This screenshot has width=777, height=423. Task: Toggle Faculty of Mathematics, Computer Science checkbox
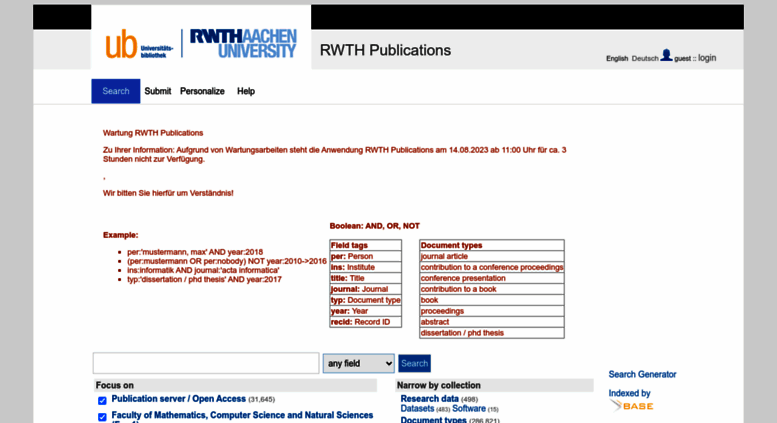[x=102, y=417]
